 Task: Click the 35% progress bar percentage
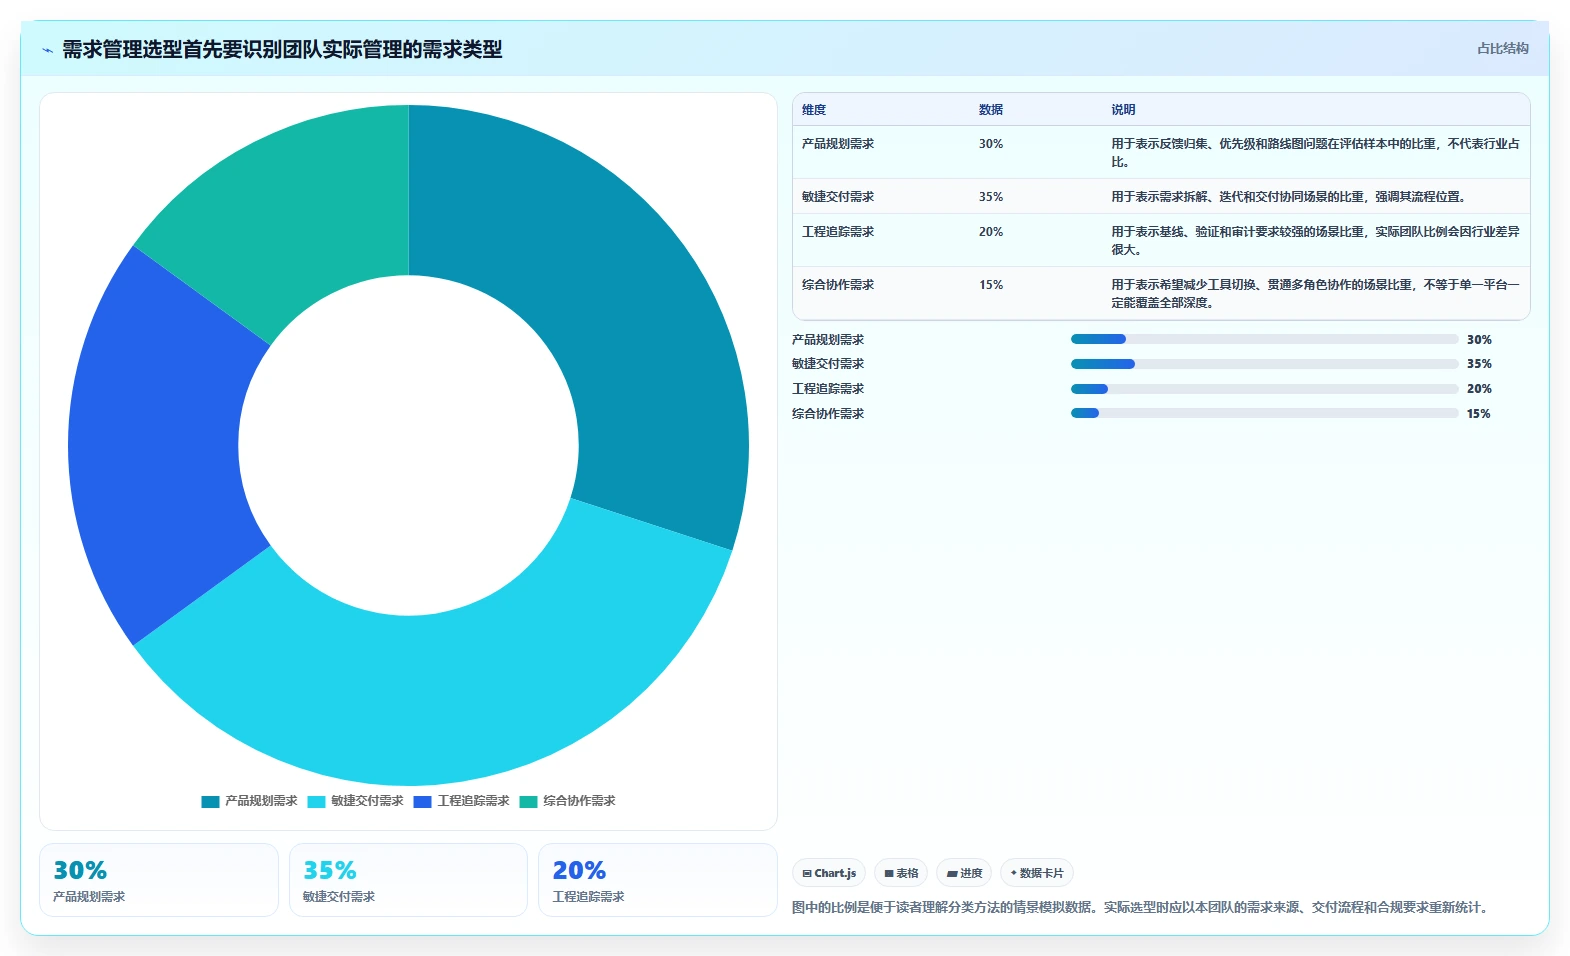coord(1479,364)
